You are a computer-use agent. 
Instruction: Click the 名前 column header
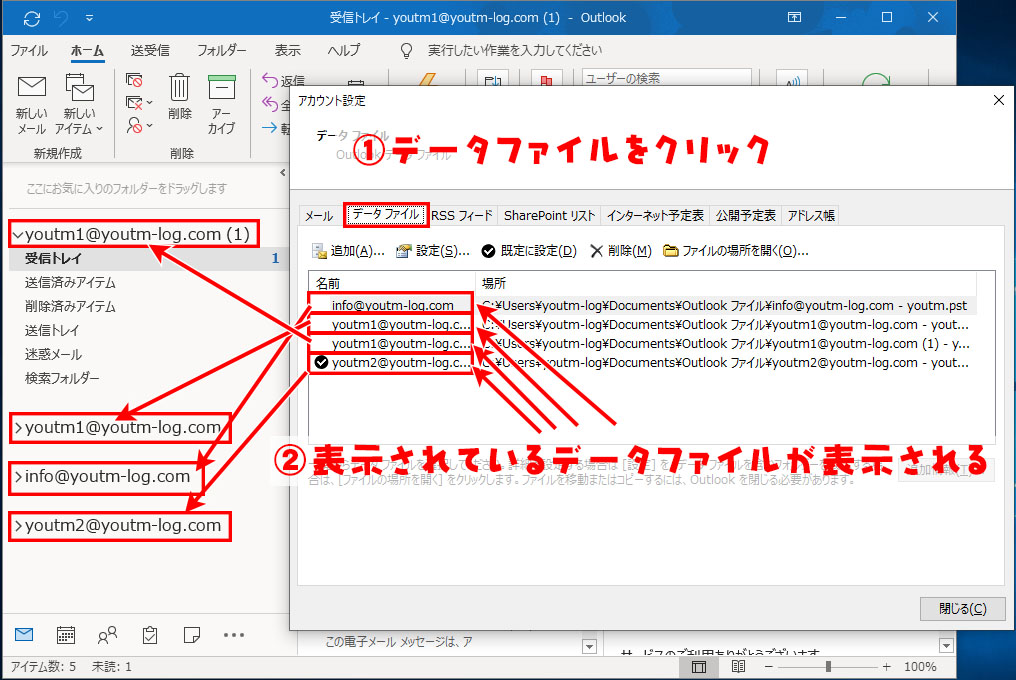click(391, 283)
